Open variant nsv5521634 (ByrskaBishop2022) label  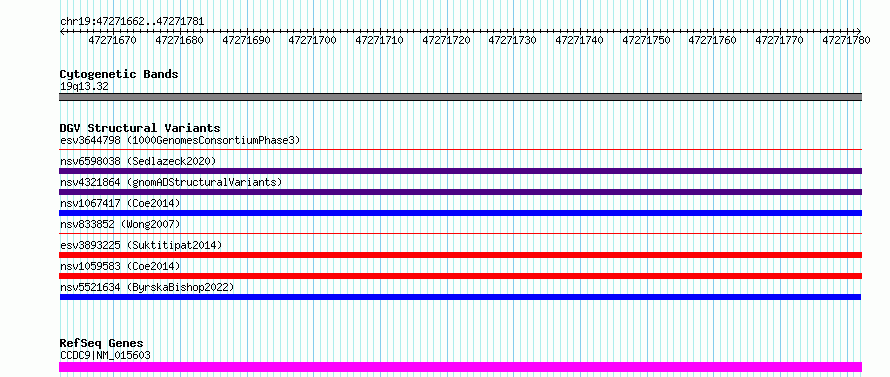click(147, 287)
